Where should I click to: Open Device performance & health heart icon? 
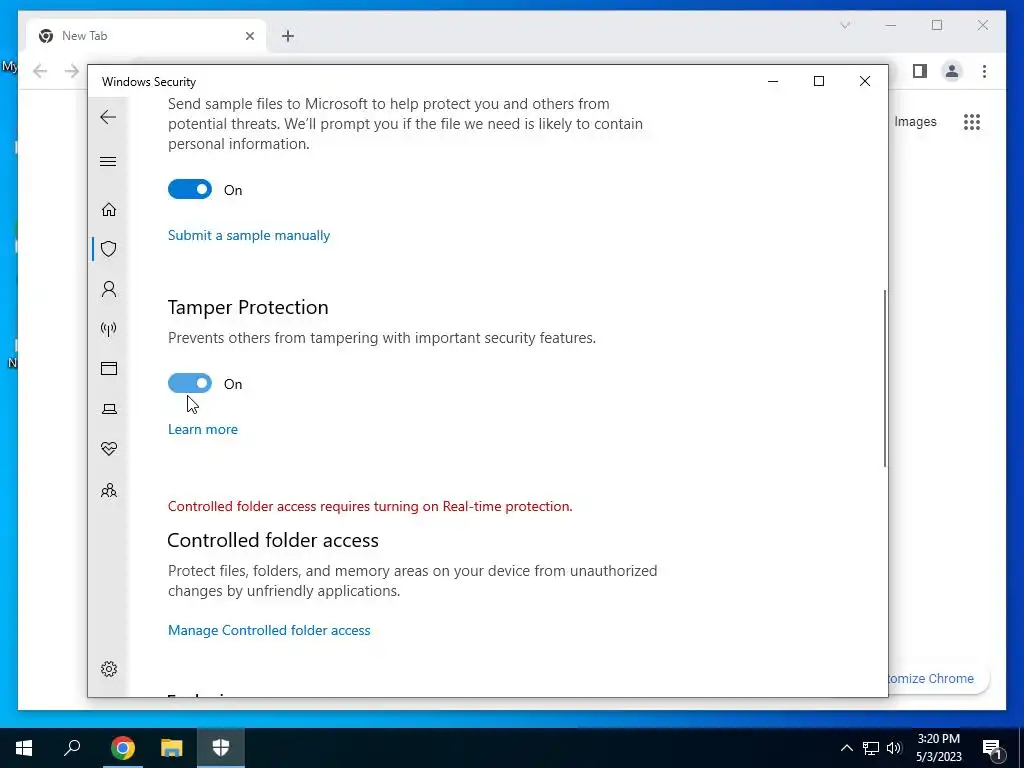tap(109, 449)
